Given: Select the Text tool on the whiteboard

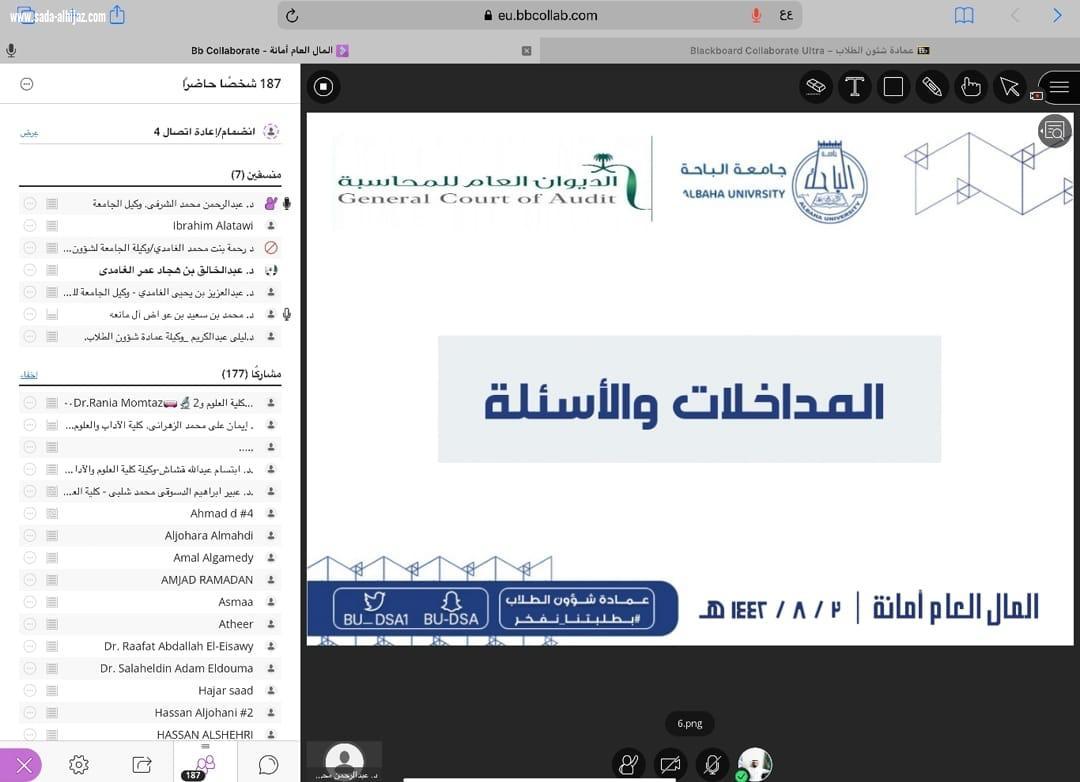Looking at the screenshot, I should pos(855,87).
